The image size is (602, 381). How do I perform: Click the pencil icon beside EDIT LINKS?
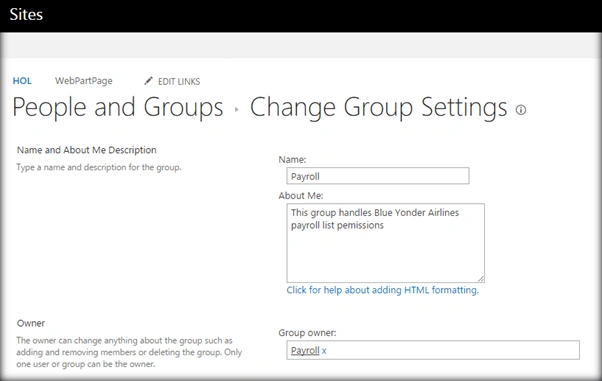148,81
